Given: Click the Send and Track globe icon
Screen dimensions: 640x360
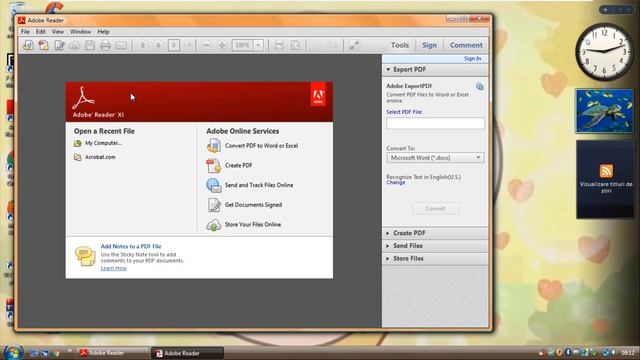Looking at the screenshot, I should tap(213, 185).
